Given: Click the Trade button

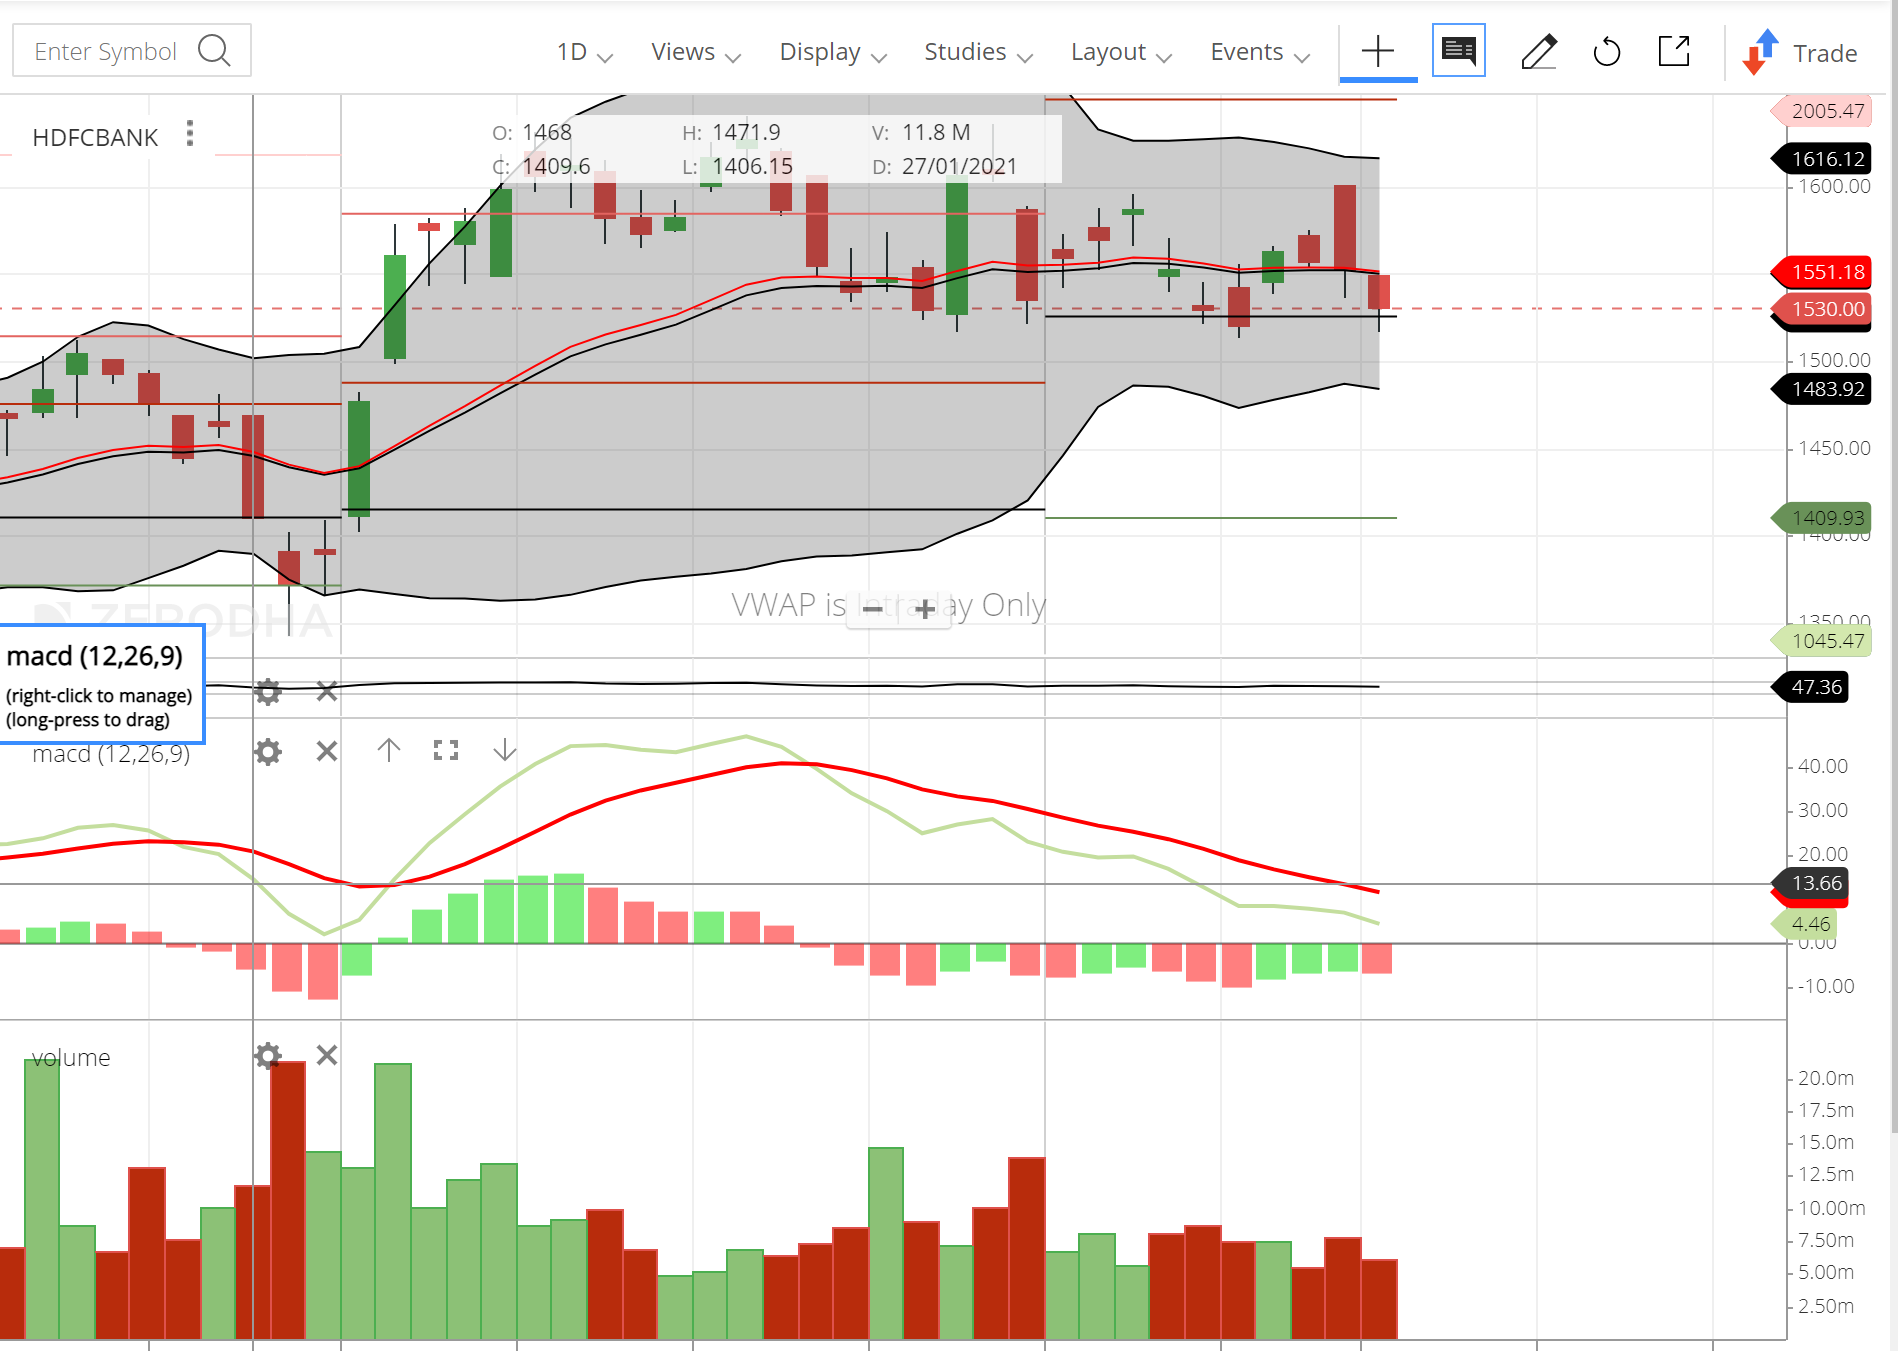Looking at the screenshot, I should 1802,52.
